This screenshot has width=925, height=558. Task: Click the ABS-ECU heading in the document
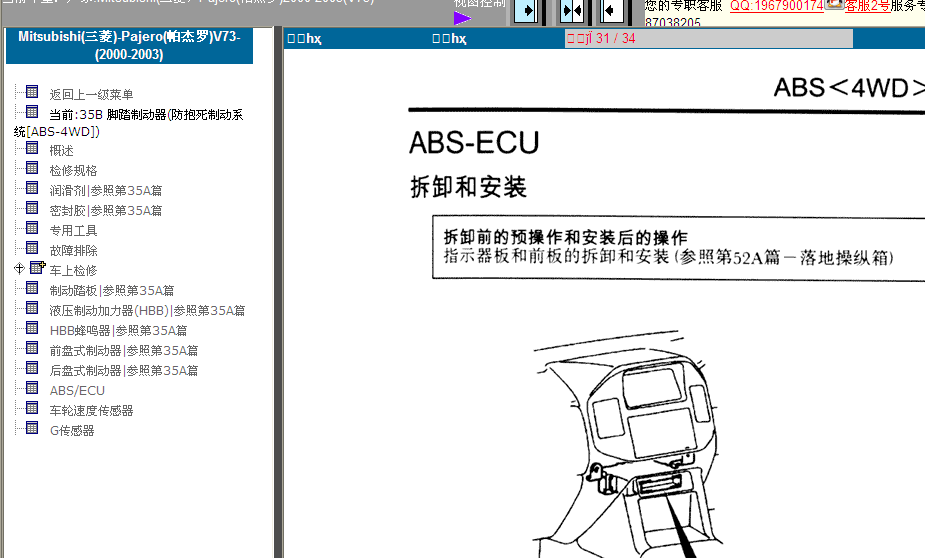point(474,143)
